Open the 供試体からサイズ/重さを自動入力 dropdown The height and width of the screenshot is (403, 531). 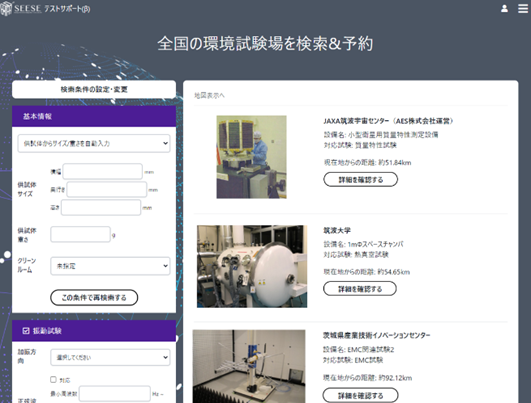point(94,143)
